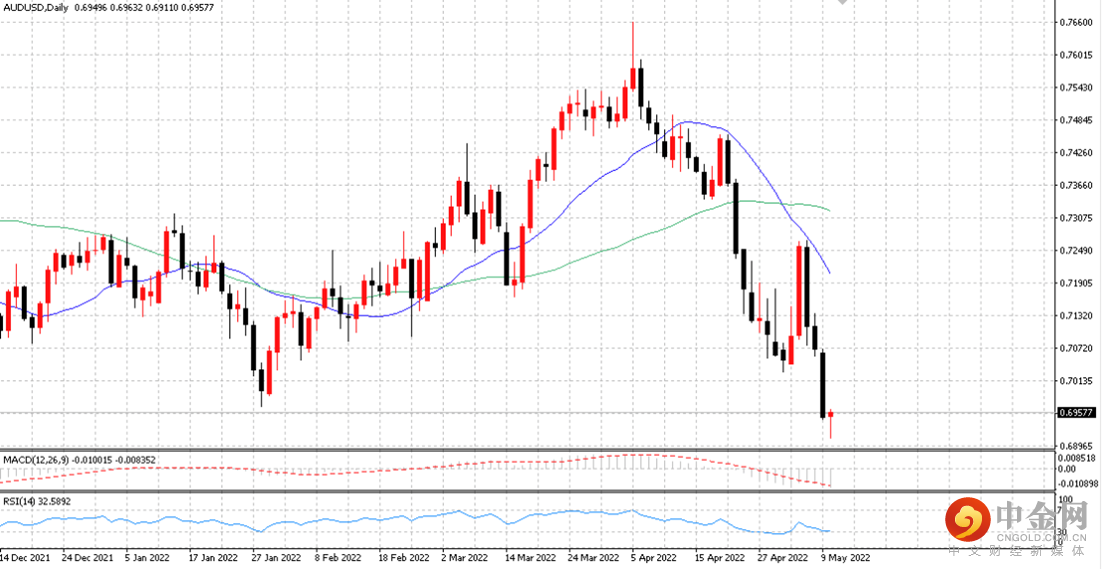Click the 14 Dec 2021 date label
Screen dimensions: 1102x569
[x=24, y=558]
